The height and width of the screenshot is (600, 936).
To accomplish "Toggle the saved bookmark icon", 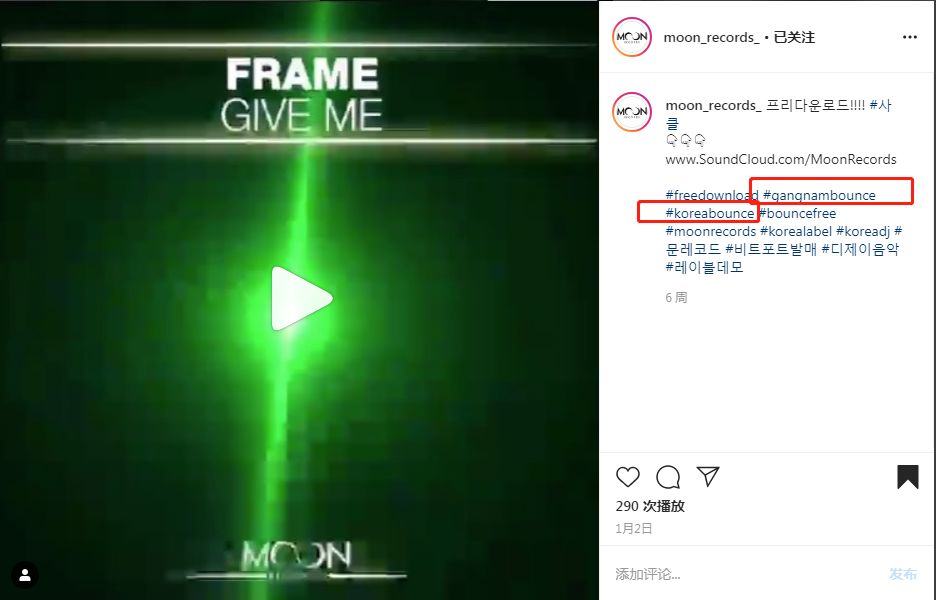I will (907, 477).
